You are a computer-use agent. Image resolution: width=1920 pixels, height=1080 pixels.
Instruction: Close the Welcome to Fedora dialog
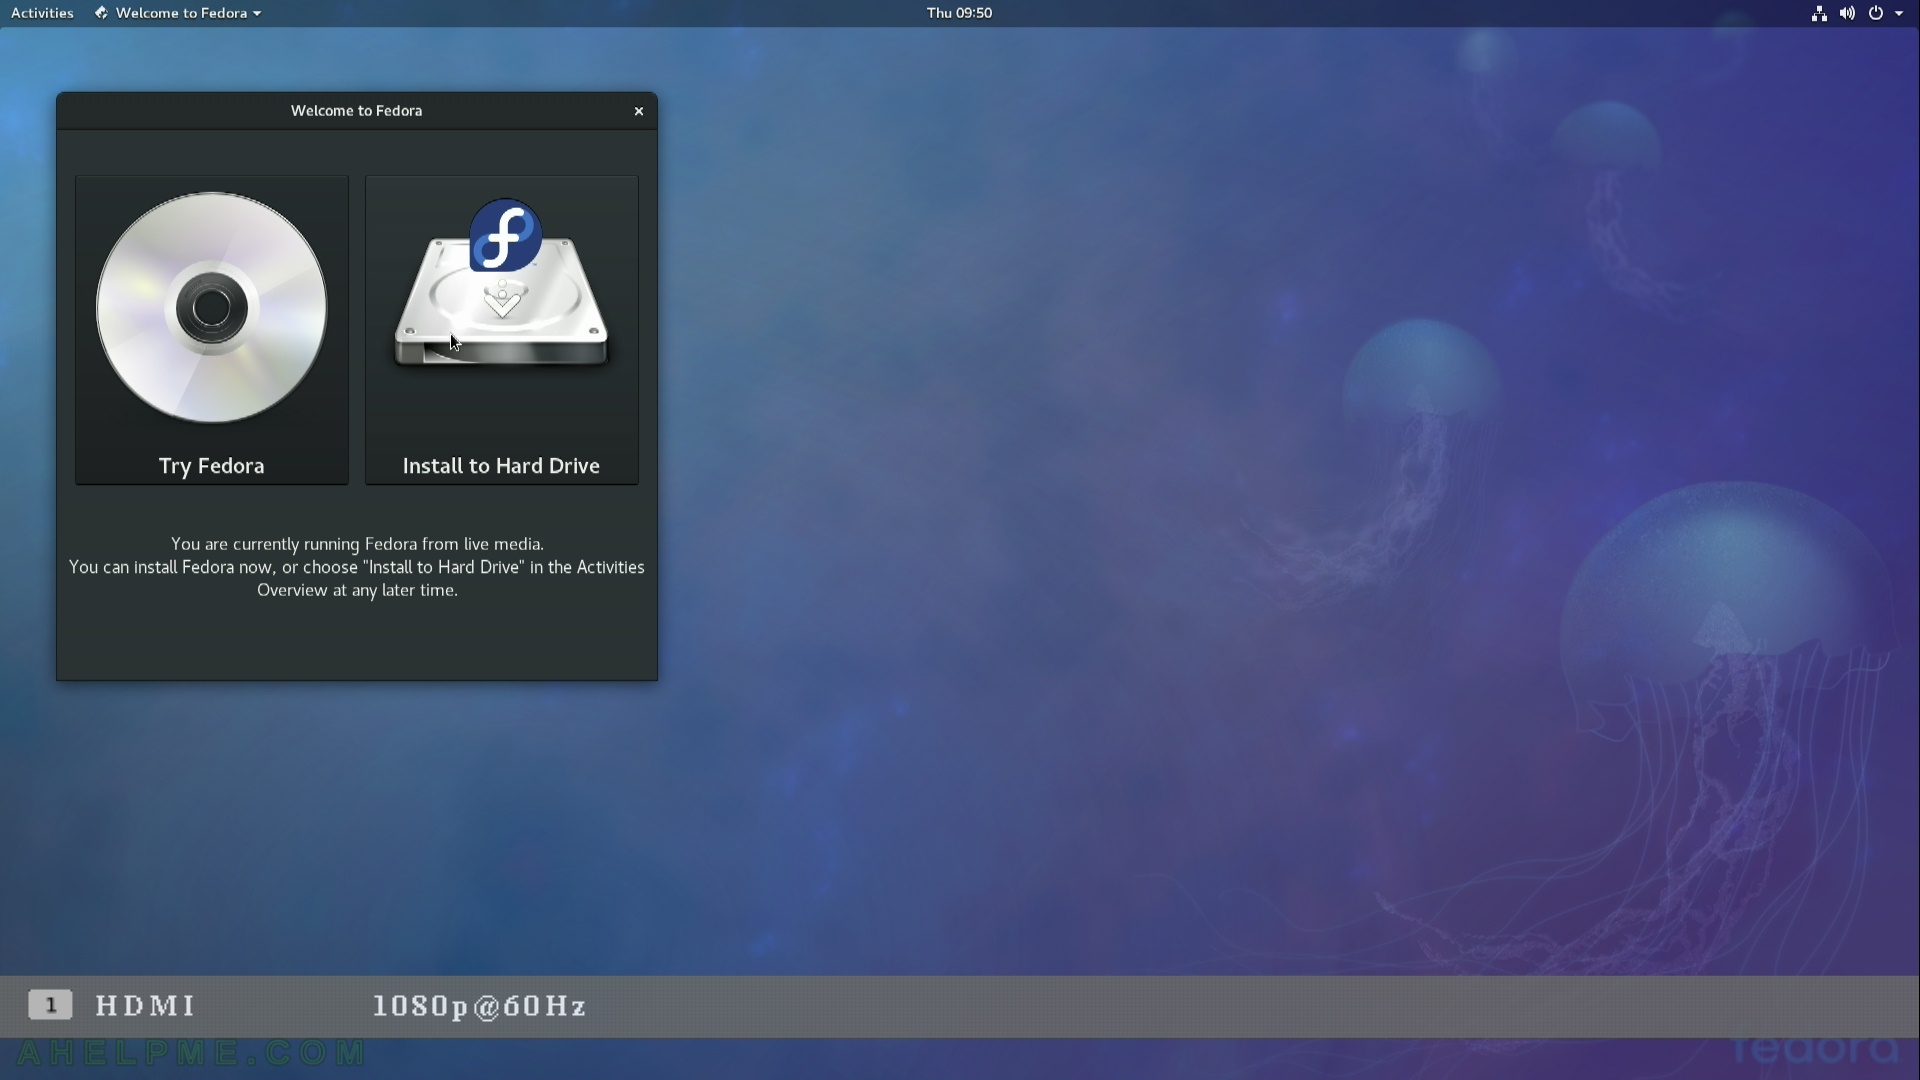[640, 111]
